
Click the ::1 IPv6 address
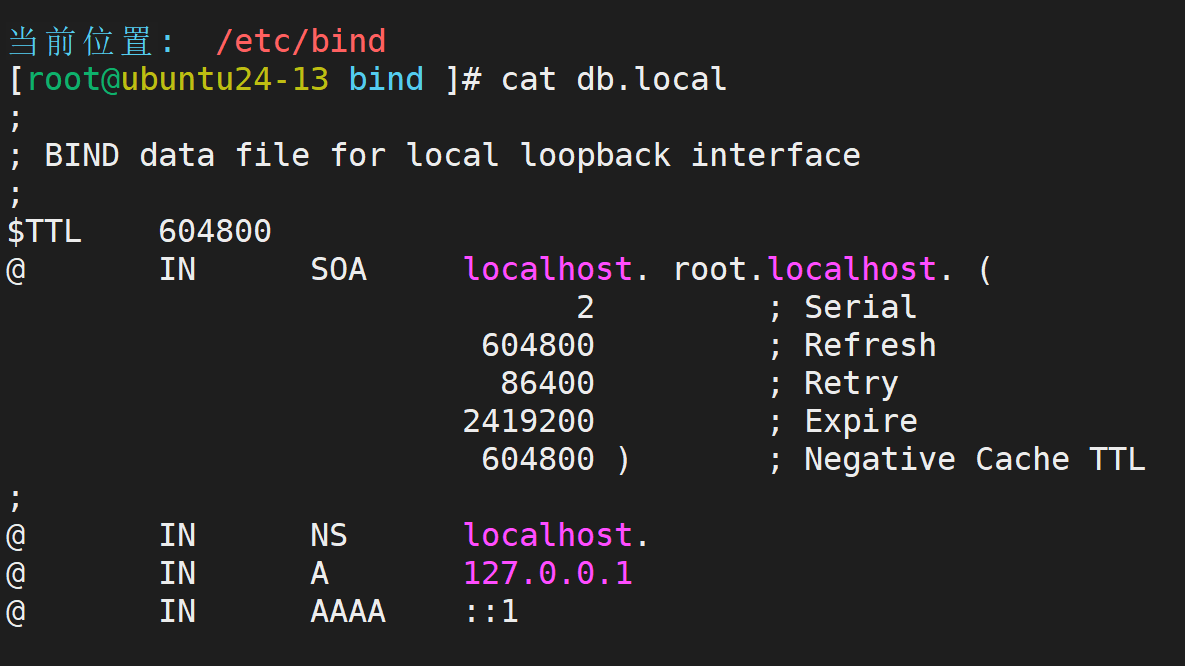(x=491, y=612)
